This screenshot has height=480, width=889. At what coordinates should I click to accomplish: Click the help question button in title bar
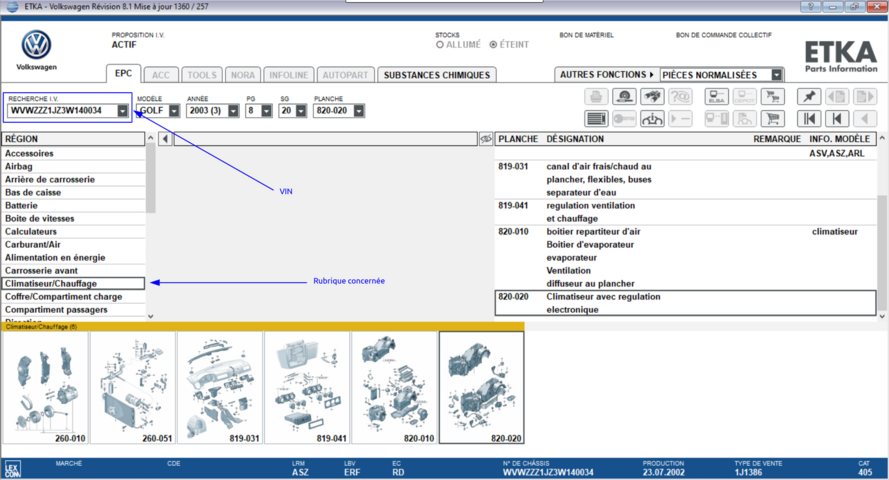(810, 6)
